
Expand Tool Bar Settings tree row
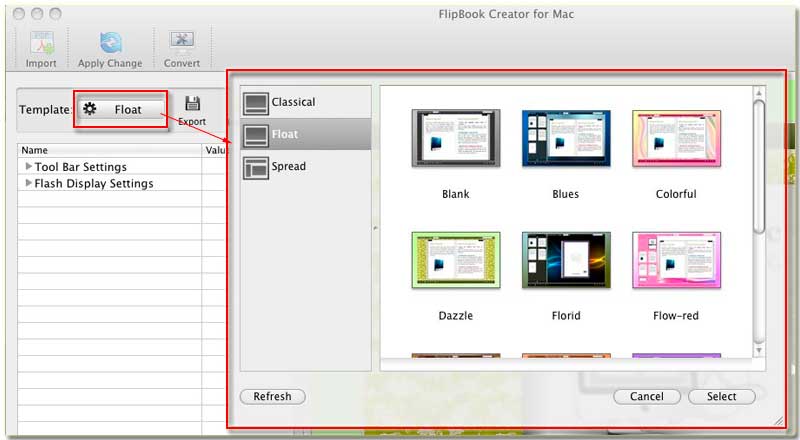[x=29, y=166]
